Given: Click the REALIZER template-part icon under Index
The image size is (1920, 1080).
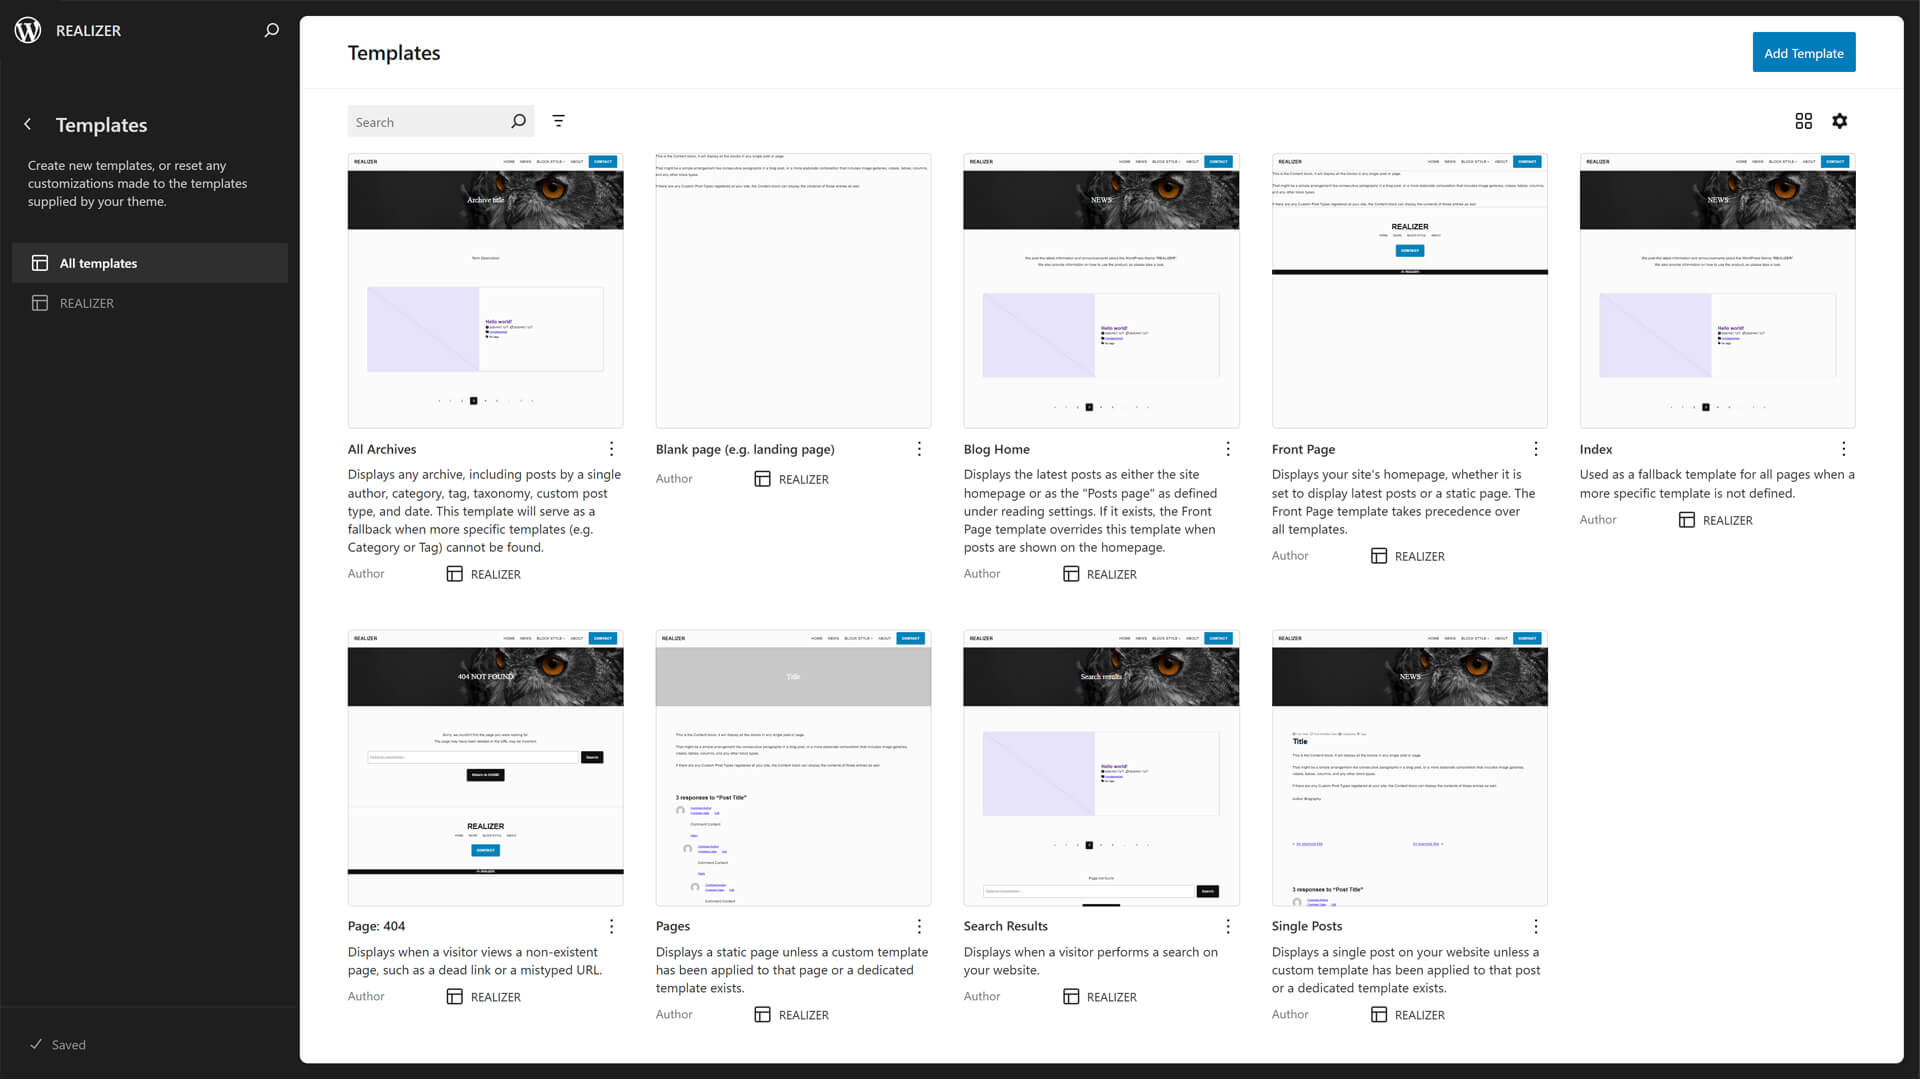Looking at the screenshot, I should click(x=1688, y=519).
